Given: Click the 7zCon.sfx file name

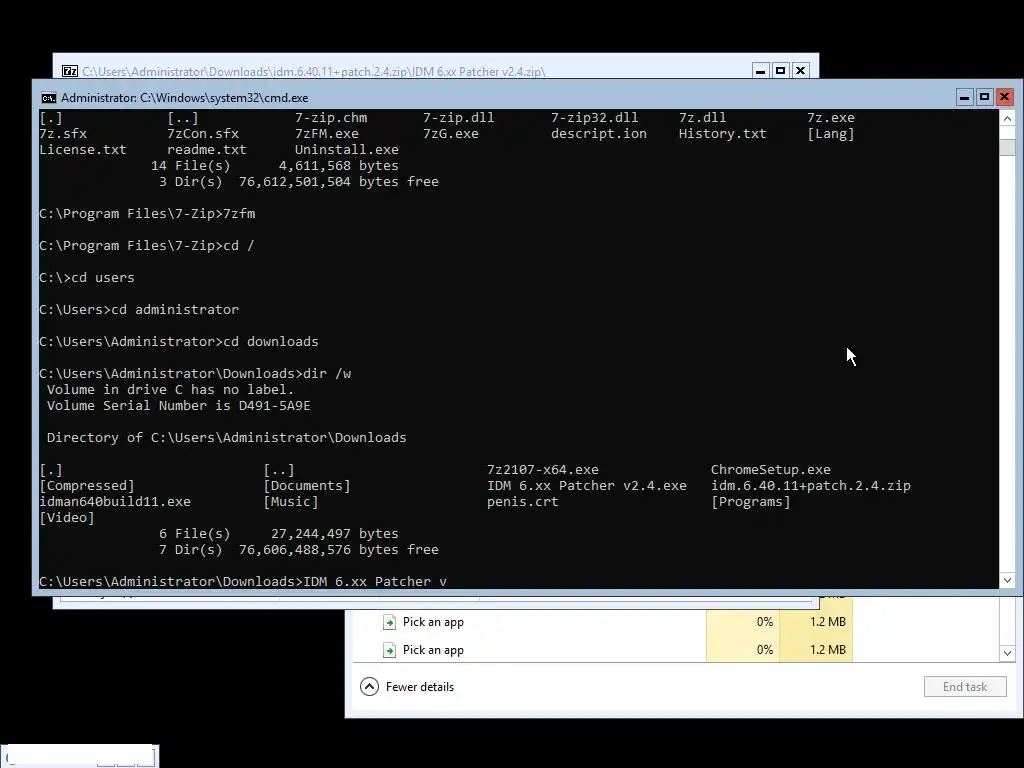Looking at the screenshot, I should coord(203,134).
